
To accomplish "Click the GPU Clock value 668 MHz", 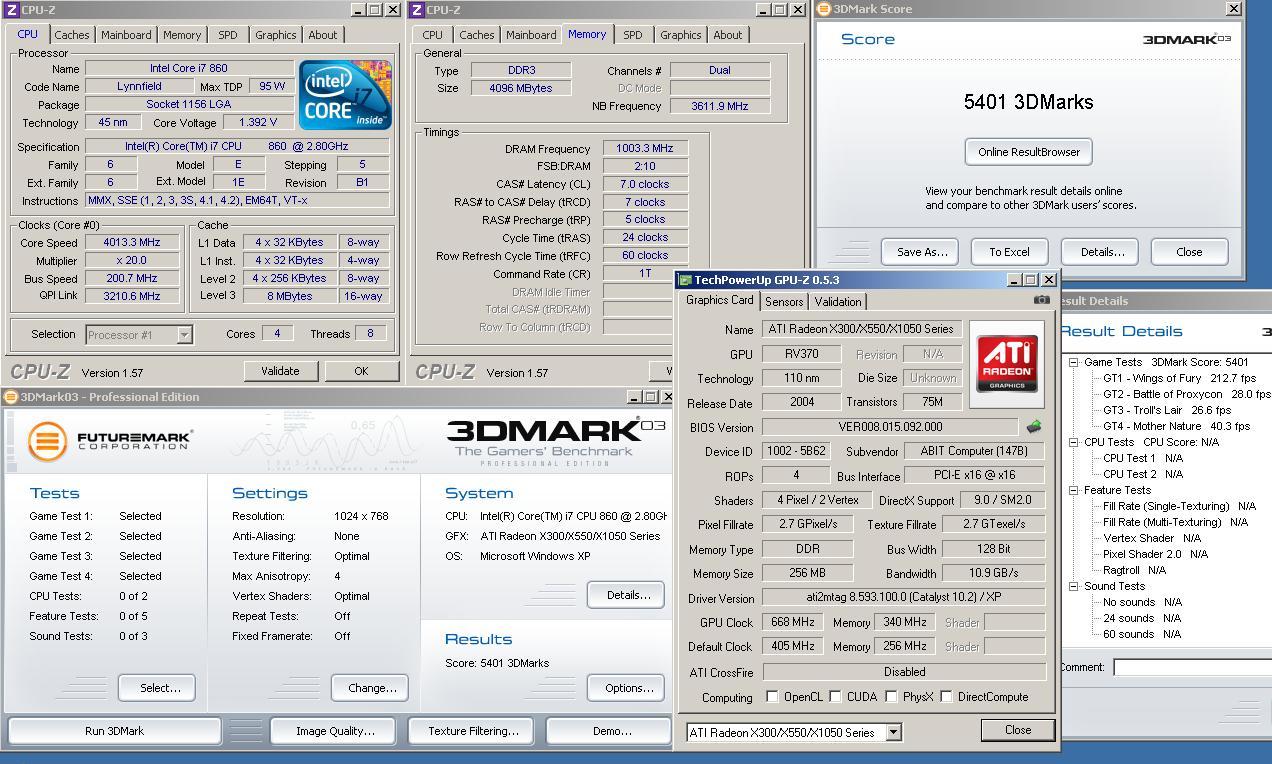I will [x=791, y=622].
